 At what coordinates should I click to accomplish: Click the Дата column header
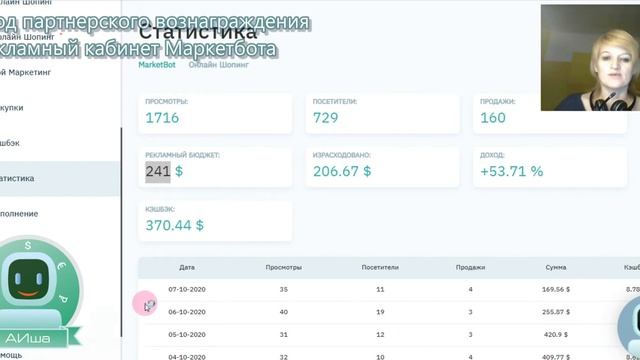187,268
